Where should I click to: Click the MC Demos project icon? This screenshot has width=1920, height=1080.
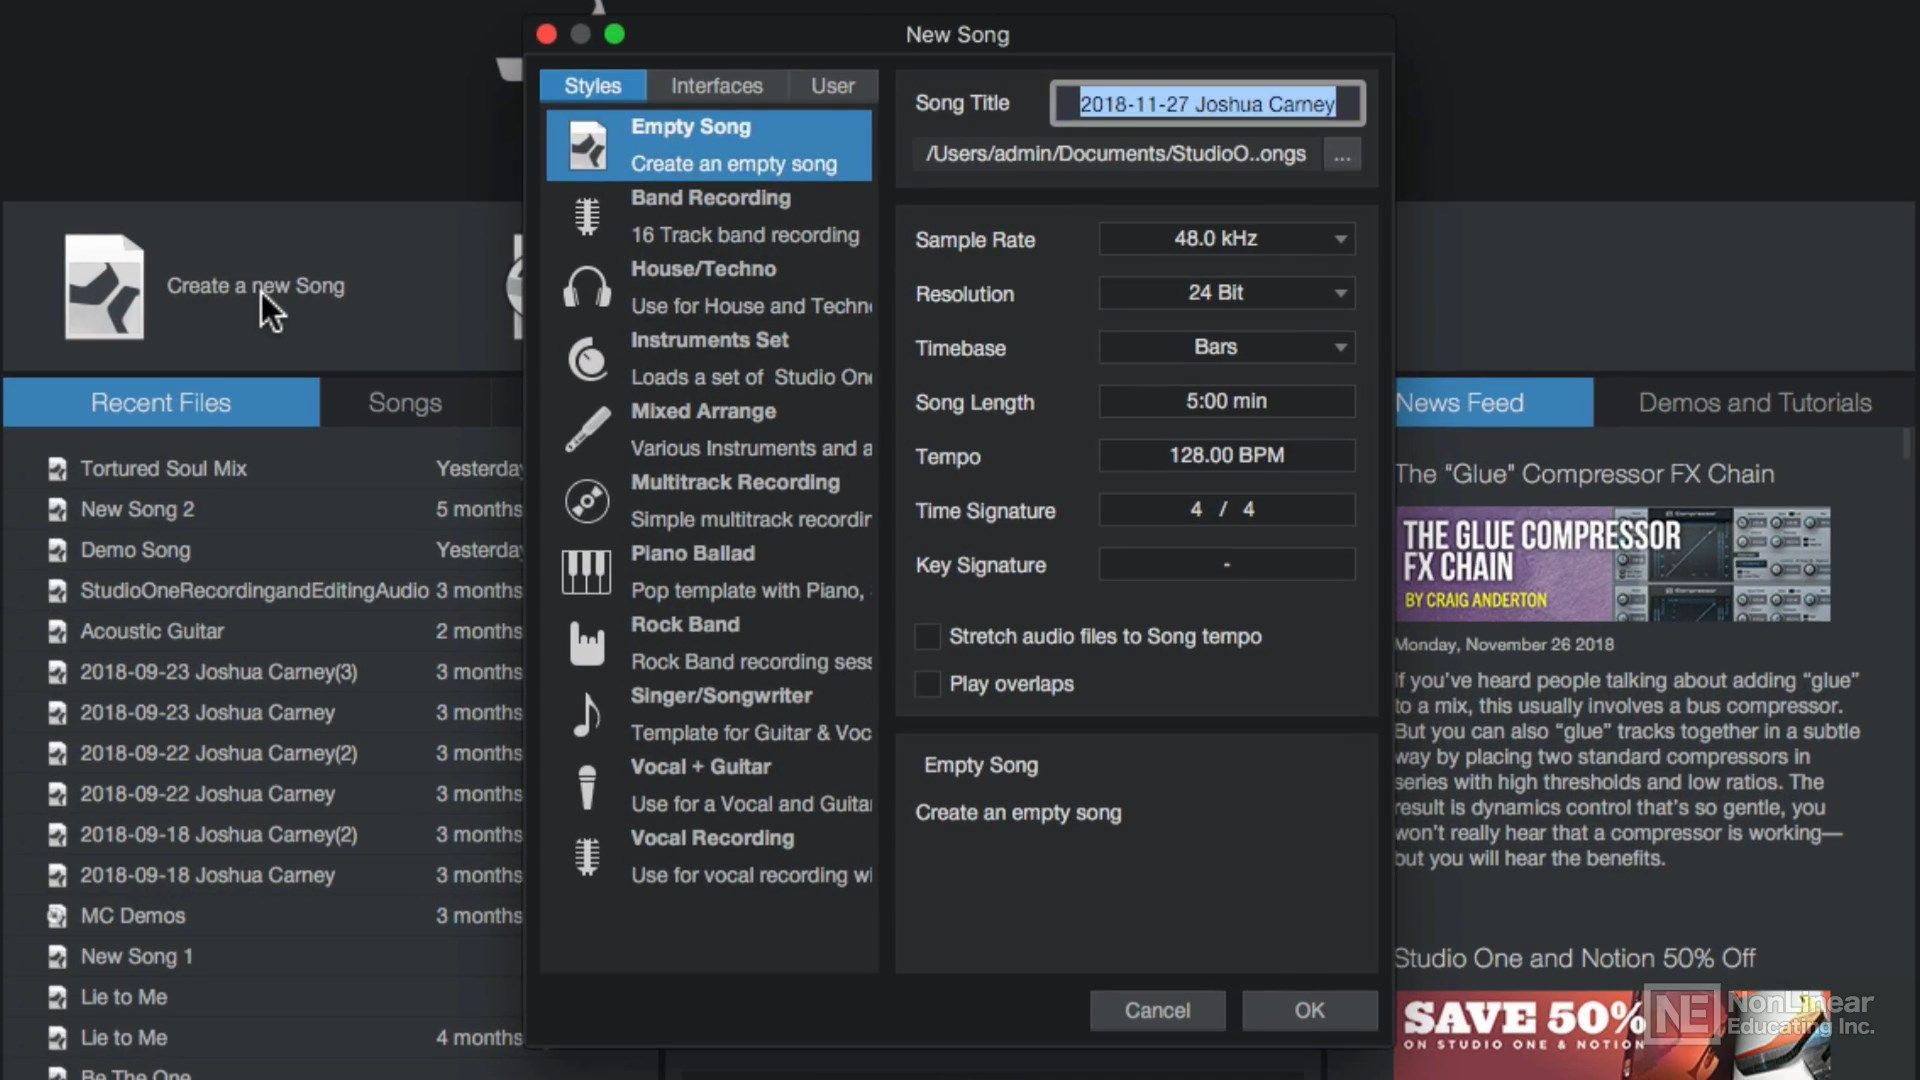(x=57, y=916)
